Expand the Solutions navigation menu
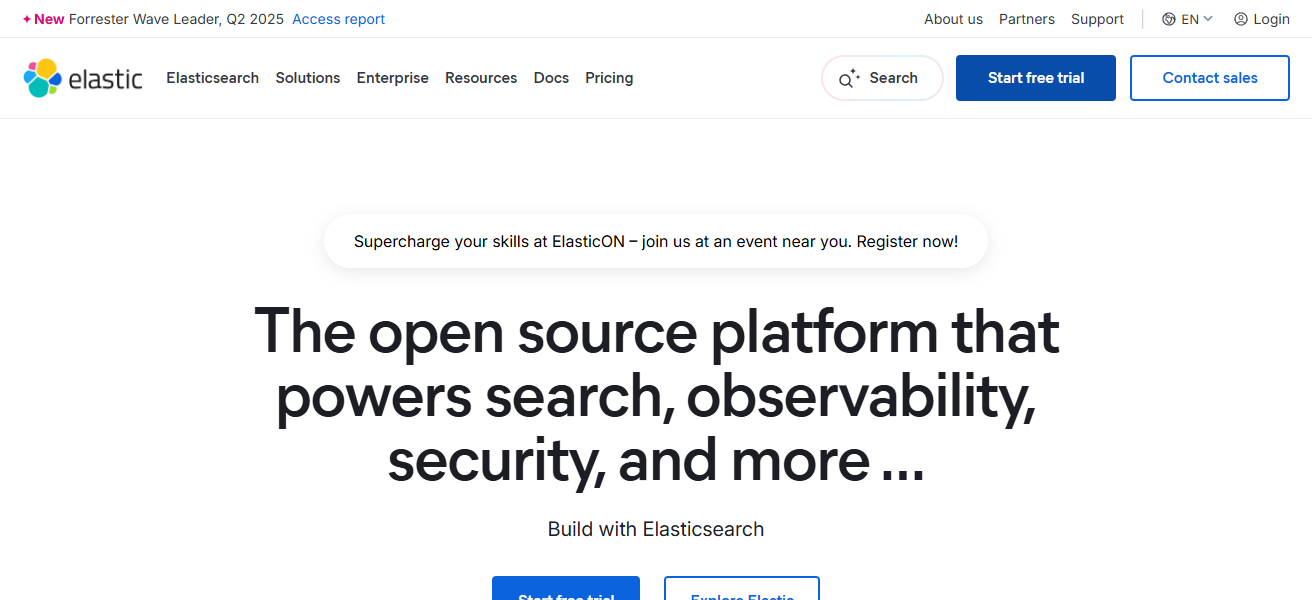 (x=307, y=78)
